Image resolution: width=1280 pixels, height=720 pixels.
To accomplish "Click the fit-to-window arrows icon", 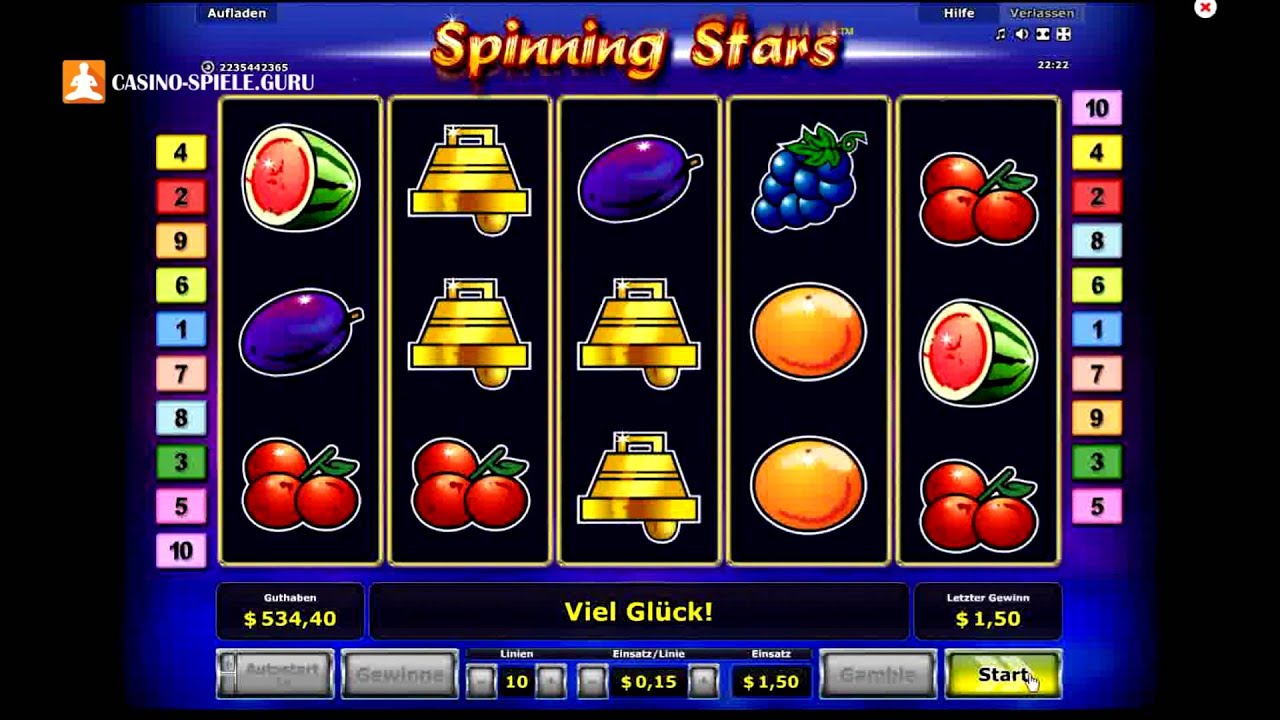I will [1043, 34].
